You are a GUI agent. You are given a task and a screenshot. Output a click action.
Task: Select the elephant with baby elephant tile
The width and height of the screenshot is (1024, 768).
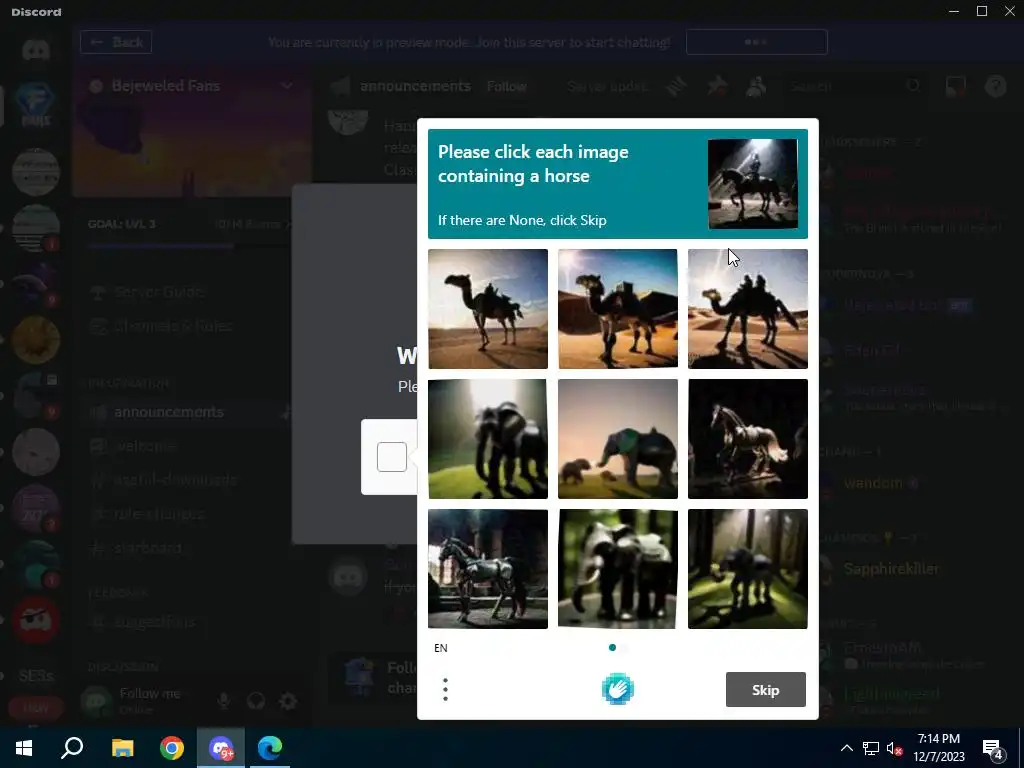point(618,439)
